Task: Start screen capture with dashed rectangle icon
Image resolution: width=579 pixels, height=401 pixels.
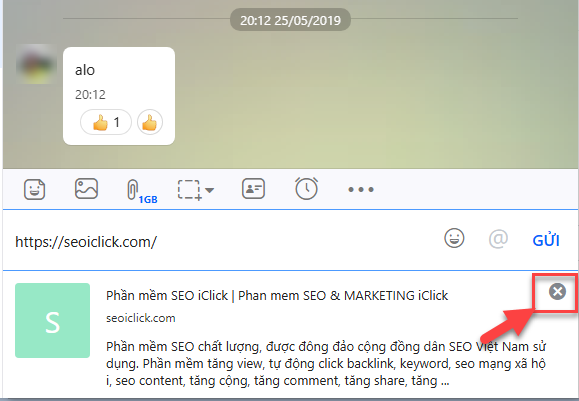Action: (x=189, y=190)
